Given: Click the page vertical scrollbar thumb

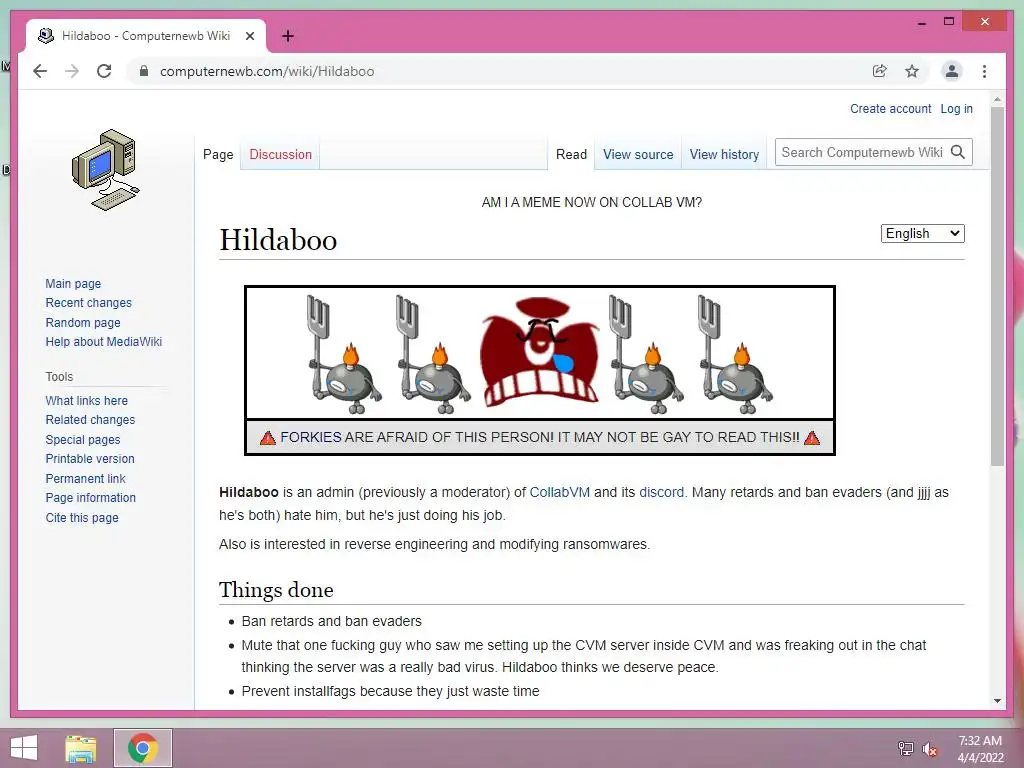Looking at the screenshot, I should coord(997,286).
